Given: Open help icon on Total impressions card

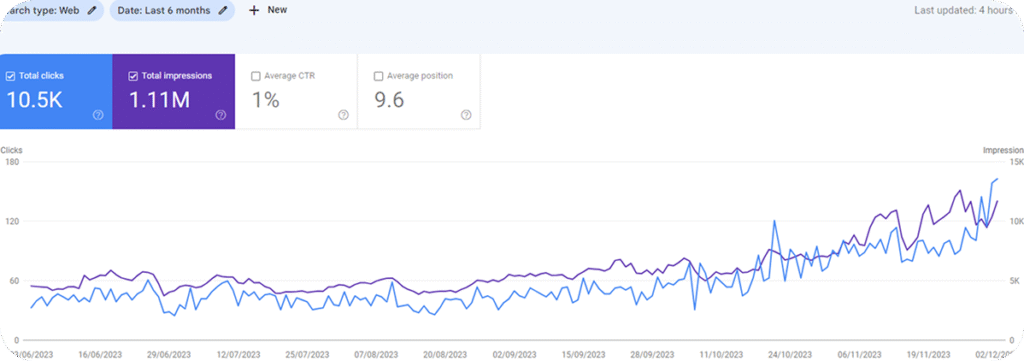Looking at the screenshot, I should point(221,115).
